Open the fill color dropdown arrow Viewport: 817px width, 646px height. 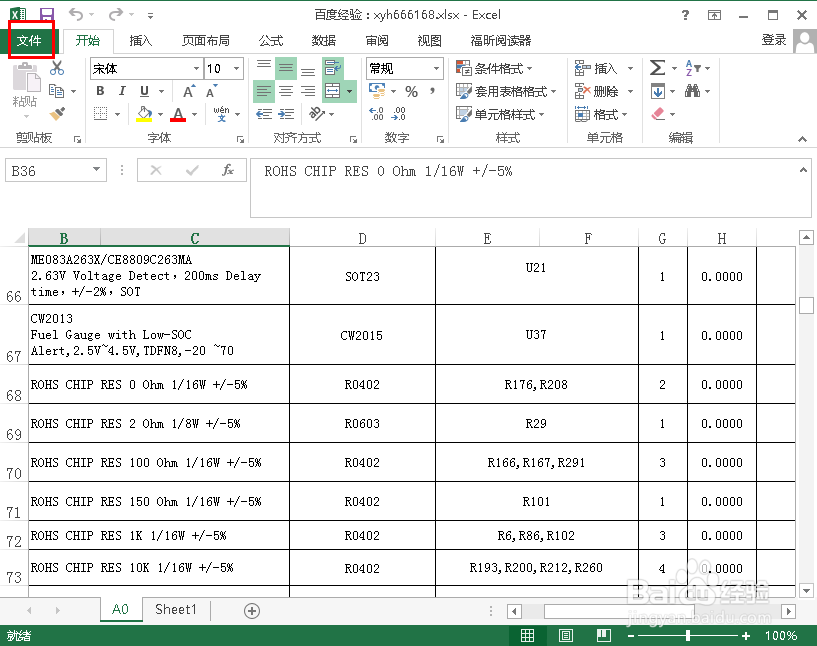tap(160, 113)
